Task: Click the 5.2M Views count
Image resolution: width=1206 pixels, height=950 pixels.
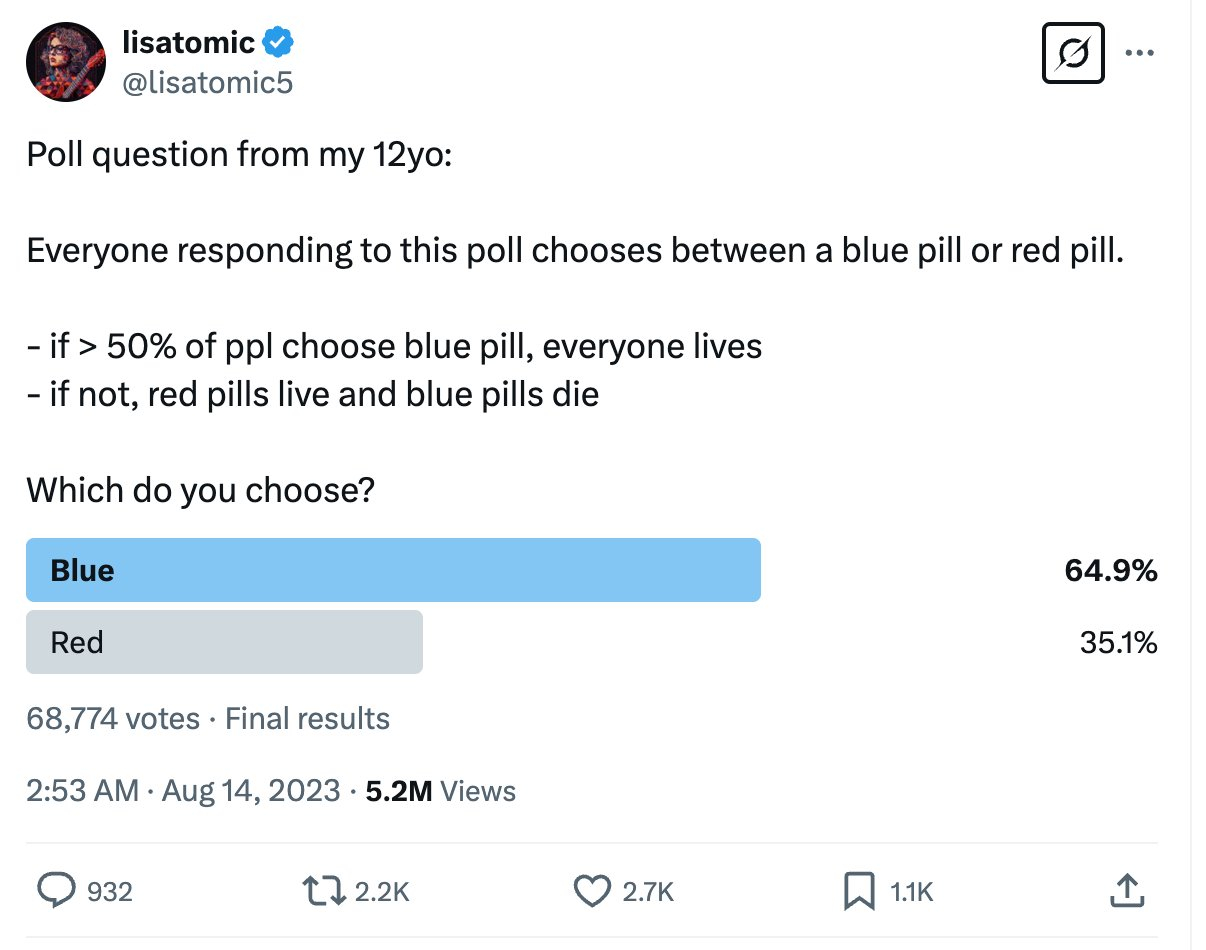Action: tap(441, 791)
